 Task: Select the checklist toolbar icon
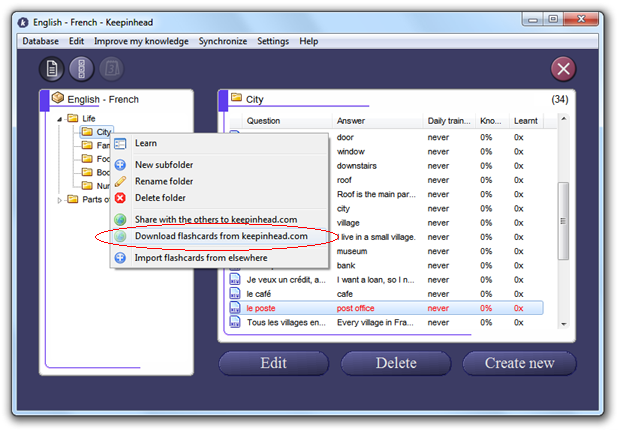click(81, 69)
